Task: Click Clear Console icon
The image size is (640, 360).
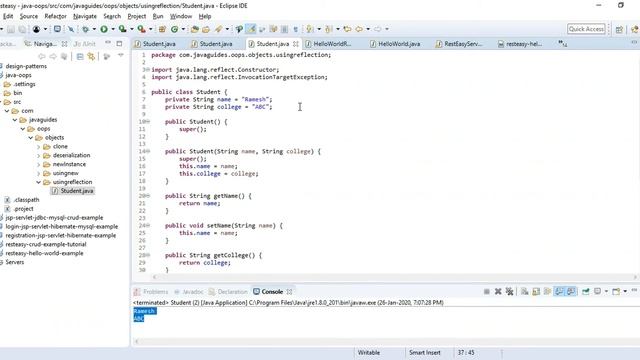Action: pos(524,291)
